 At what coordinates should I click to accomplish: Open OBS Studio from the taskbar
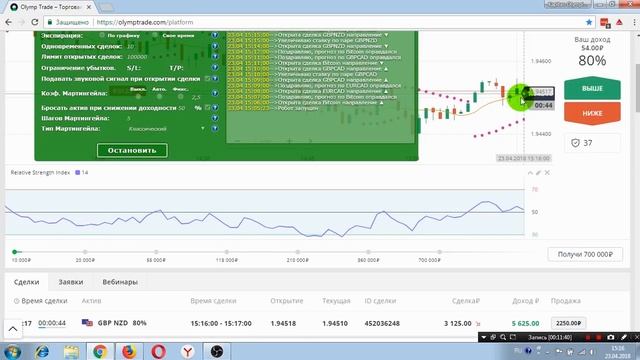pos(217,351)
